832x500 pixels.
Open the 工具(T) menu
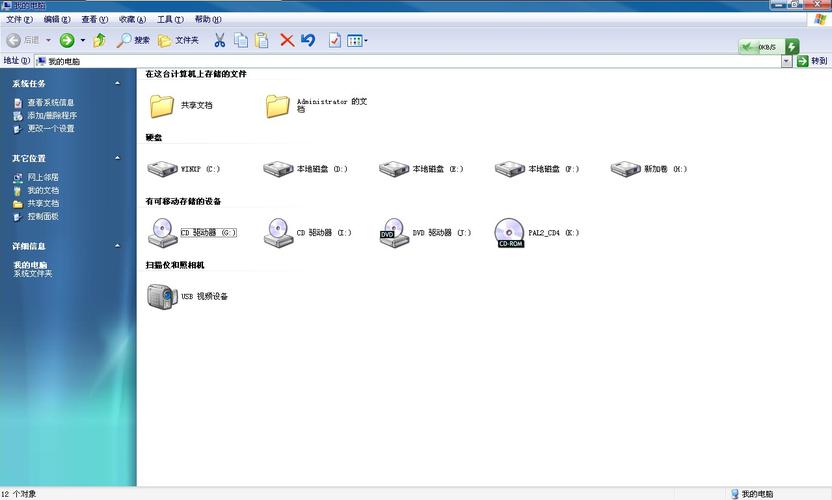(171, 19)
